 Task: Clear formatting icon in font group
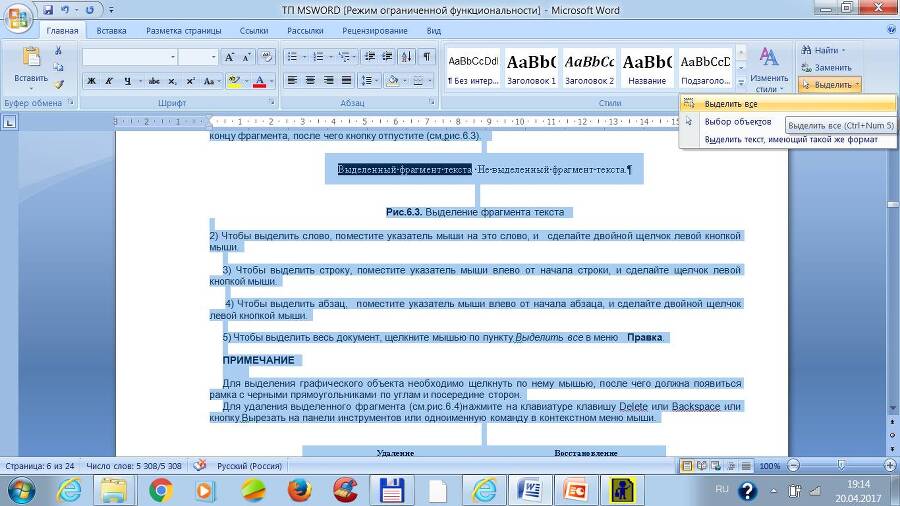266,57
